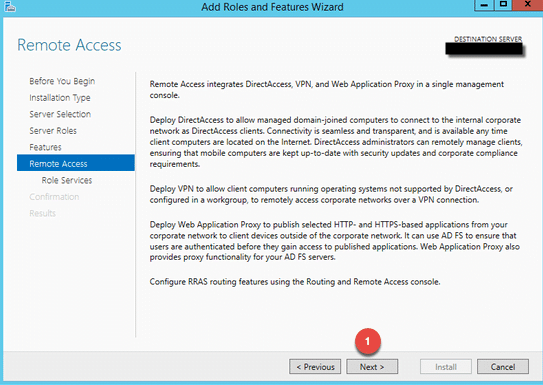The image size is (543, 385).
Task: Minimize the wizard window
Action: pyautogui.click(x=484, y=5)
